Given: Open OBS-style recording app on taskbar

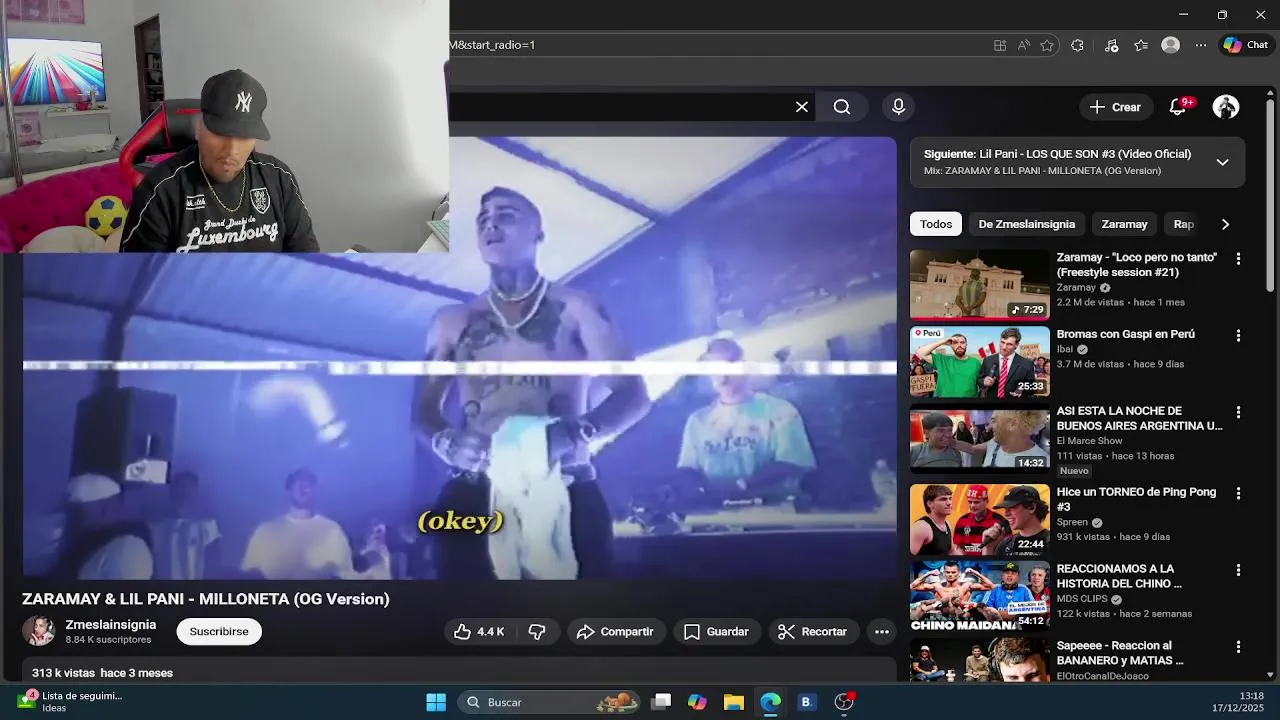Looking at the screenshot, I should pos(844,702).
